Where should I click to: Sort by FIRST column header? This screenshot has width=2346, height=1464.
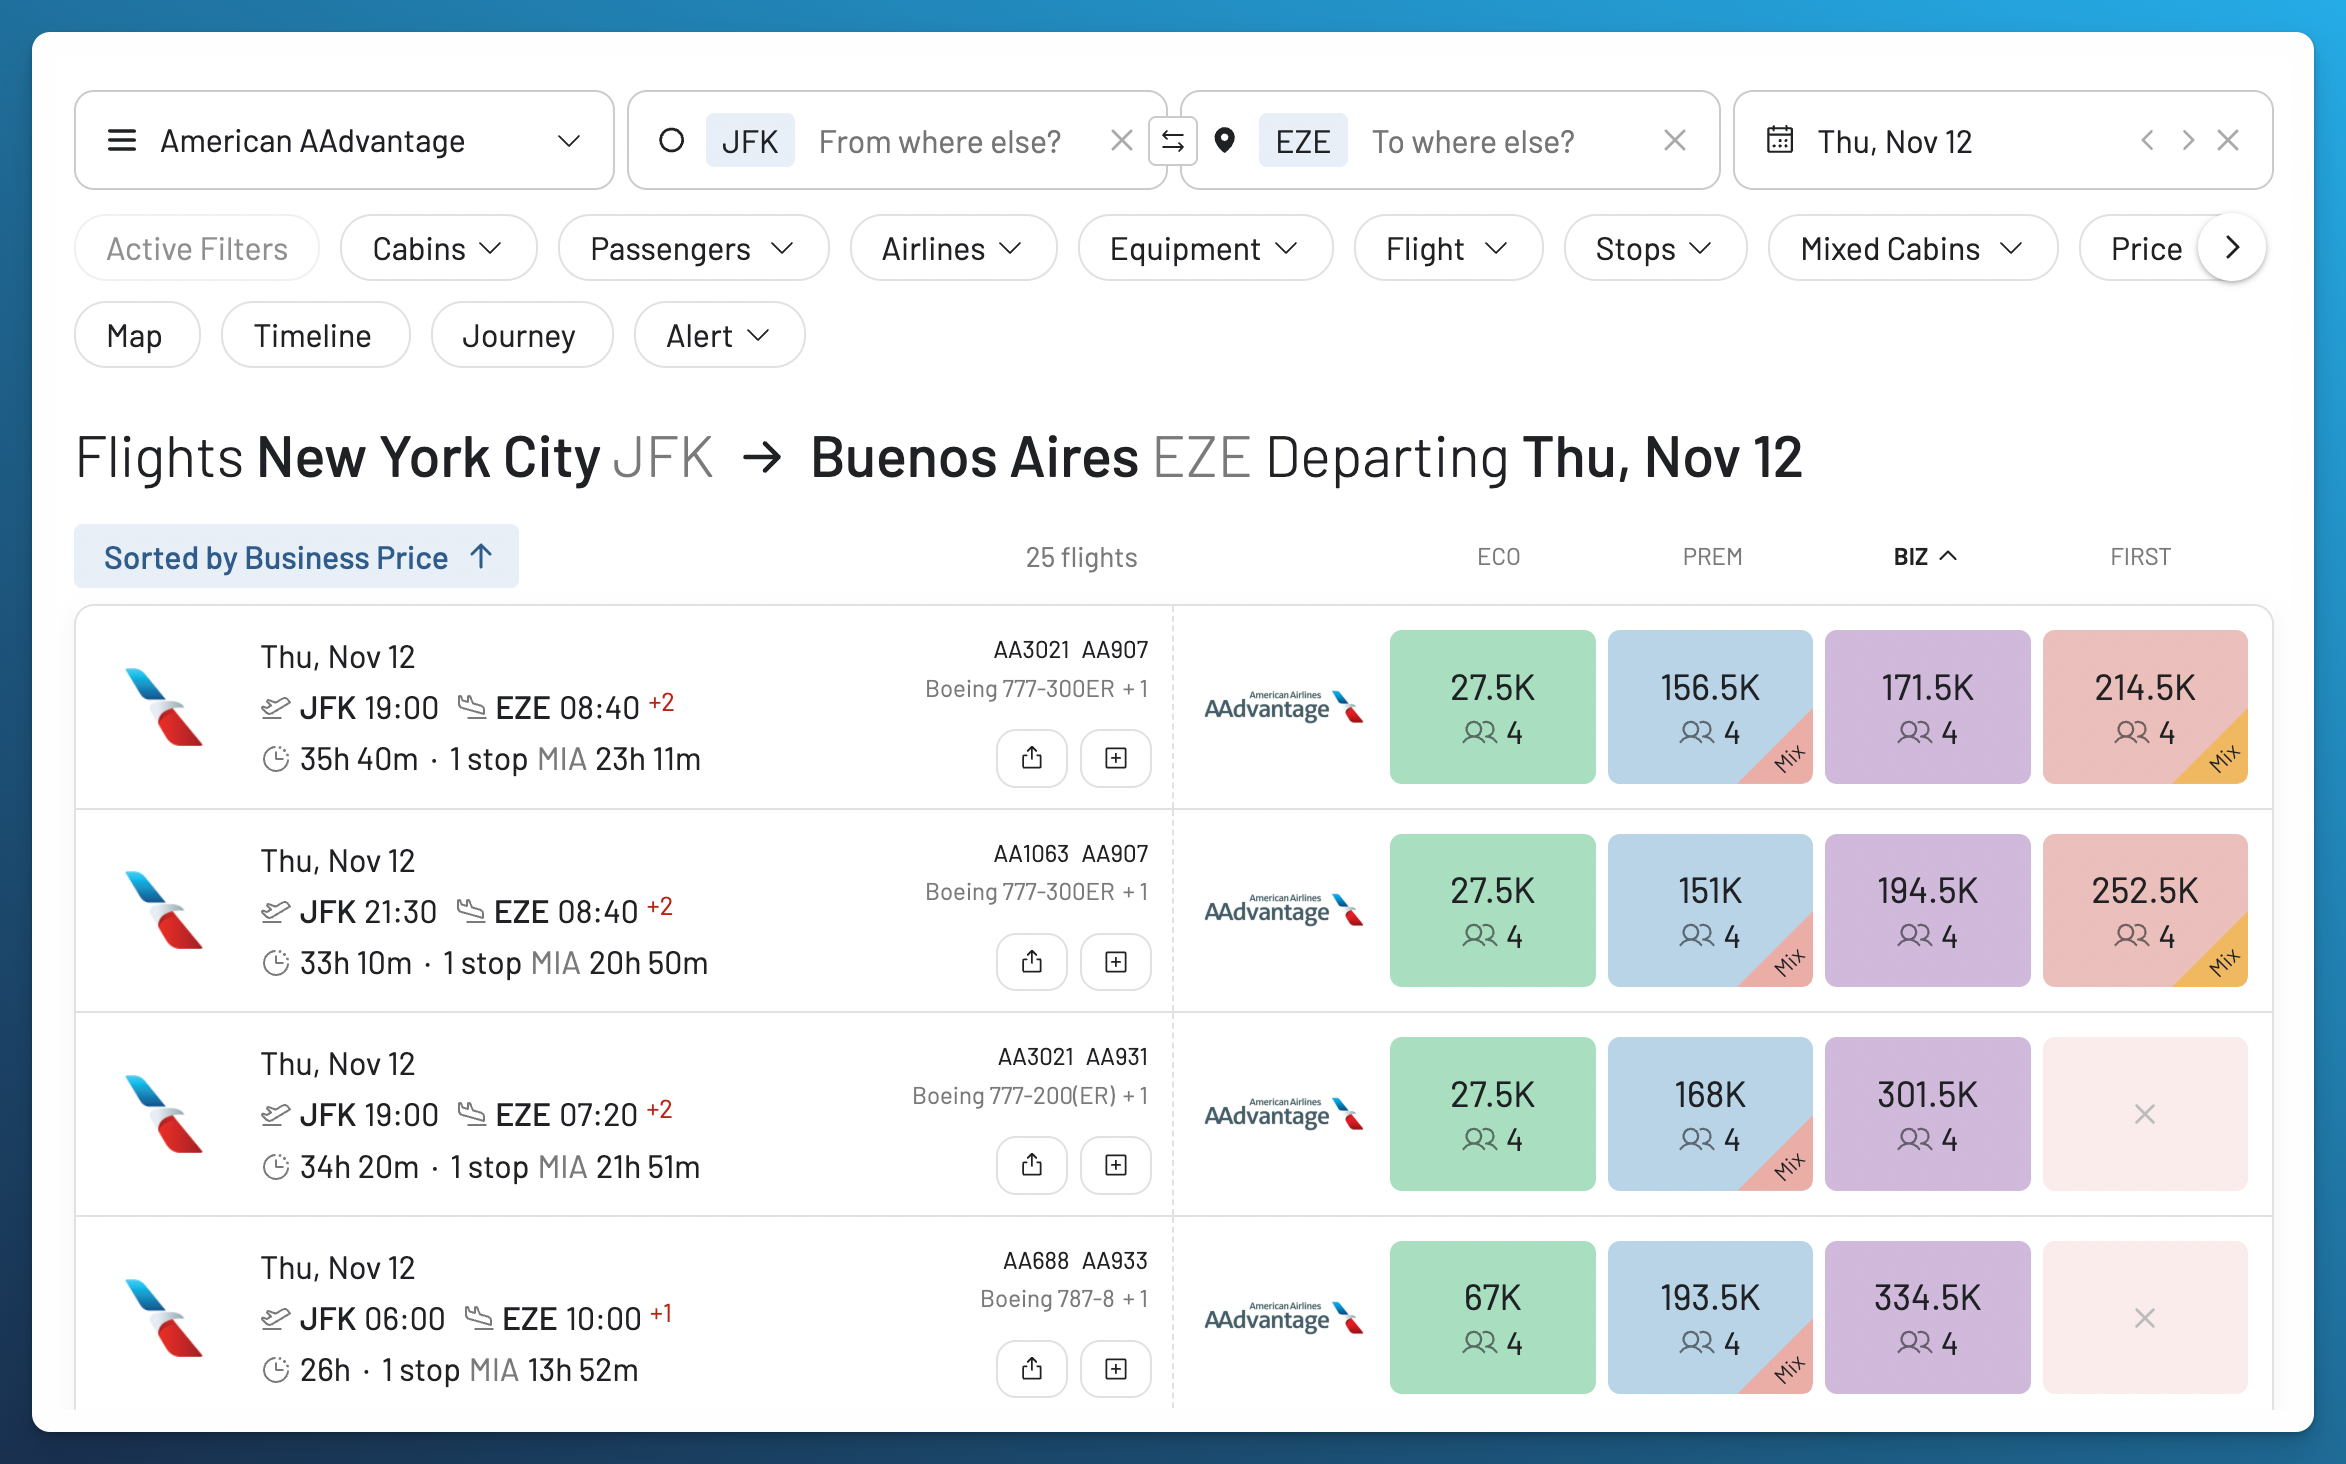tap(2140, 556)
